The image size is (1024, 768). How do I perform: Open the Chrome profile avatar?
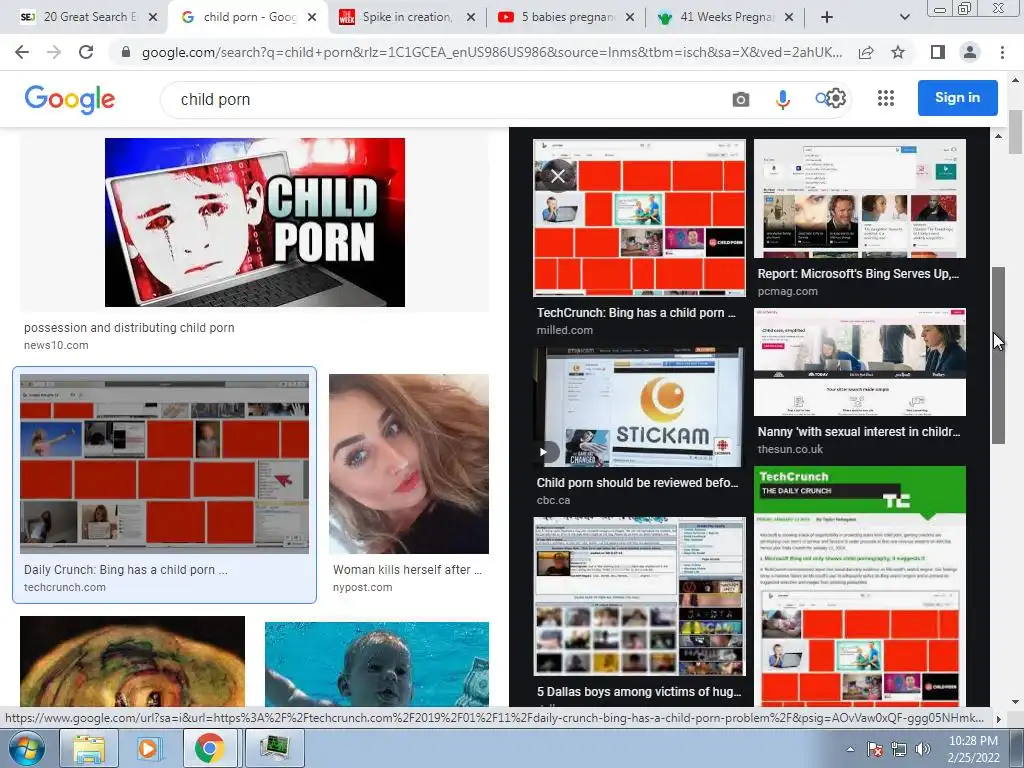click(x=970, y=52)
